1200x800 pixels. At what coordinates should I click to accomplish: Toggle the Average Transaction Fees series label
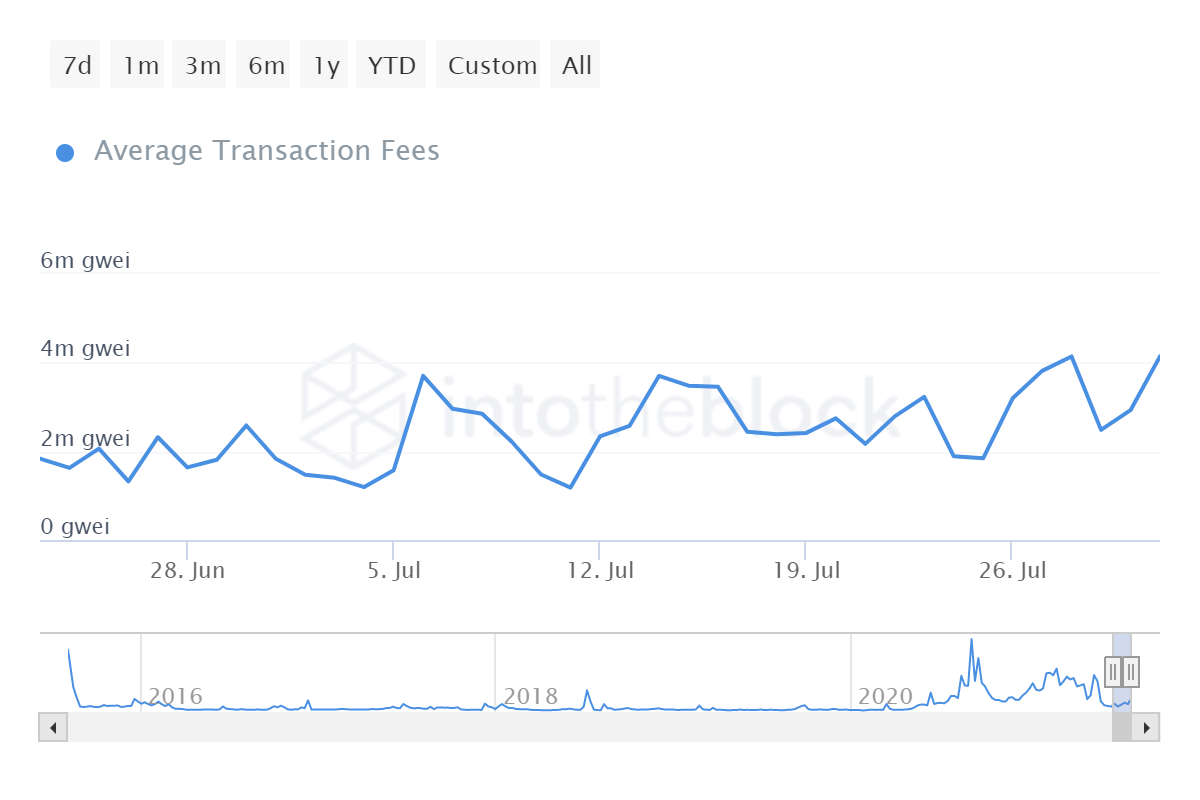[x=266, y=151]
